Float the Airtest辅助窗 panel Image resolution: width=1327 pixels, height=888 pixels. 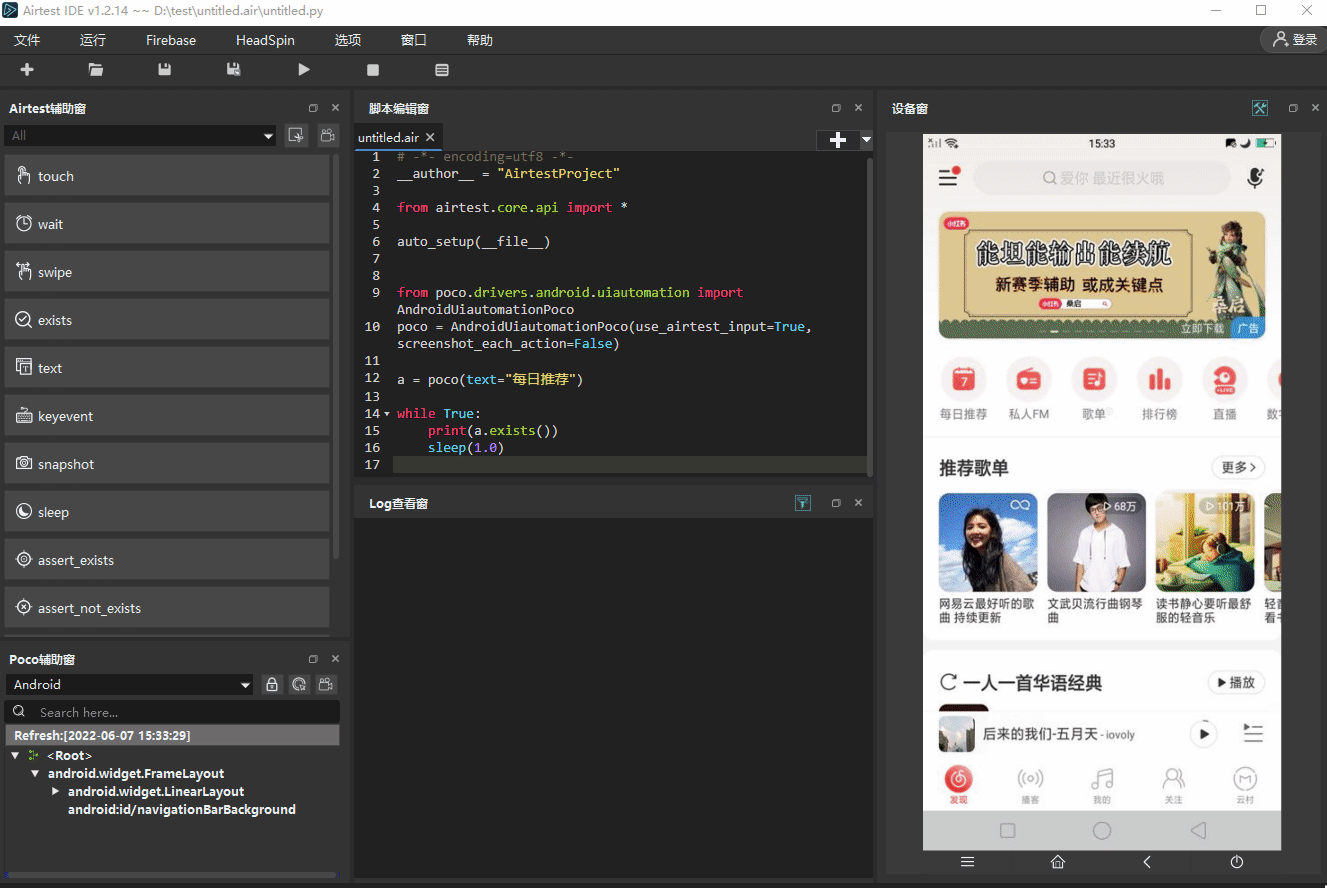[x=313, y=108]
